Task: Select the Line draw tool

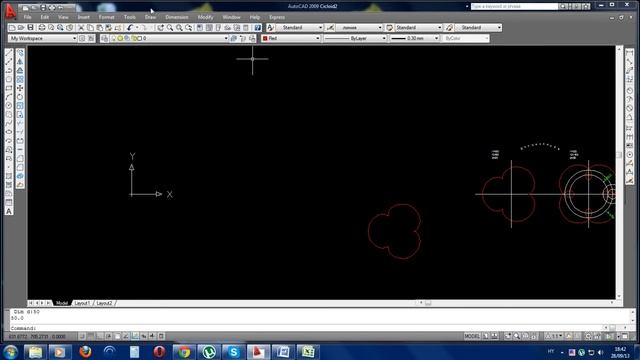Action: pos(9,53)
